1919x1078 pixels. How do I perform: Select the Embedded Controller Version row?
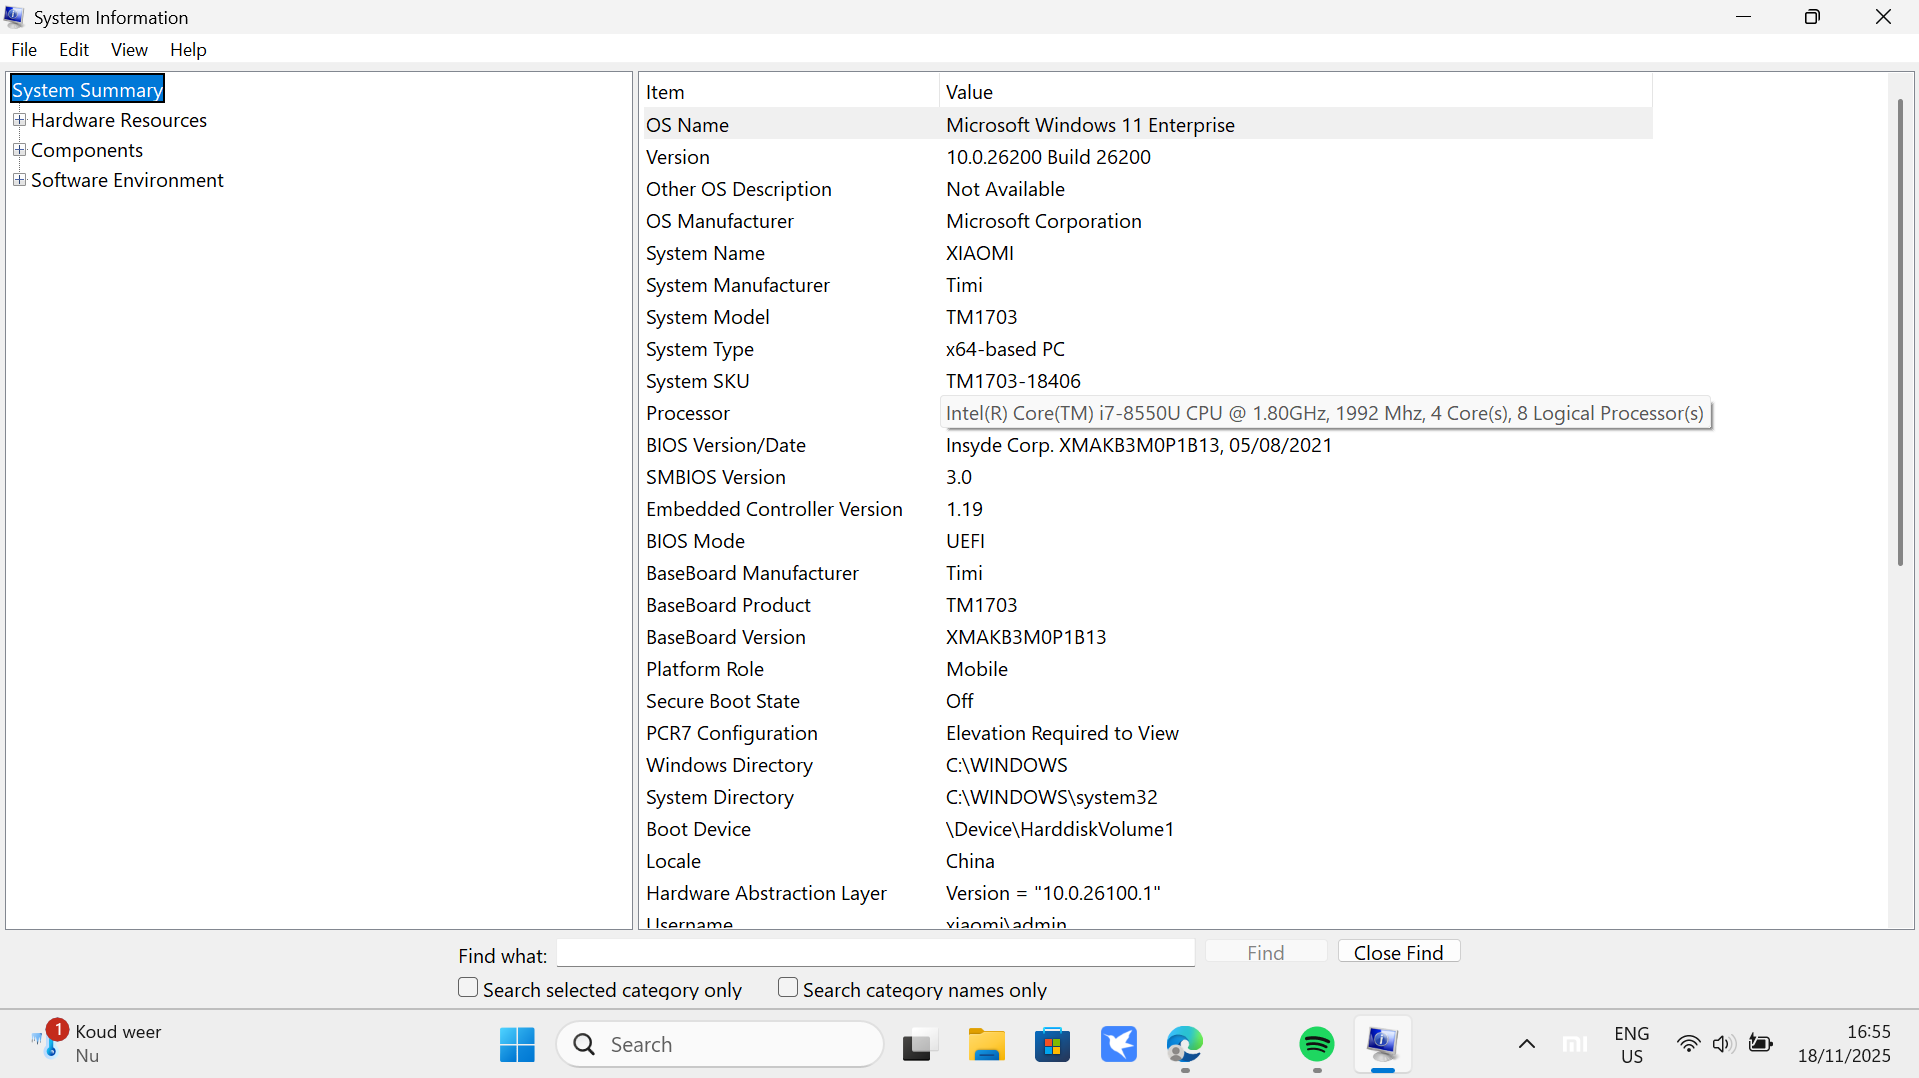click(1146, 509)
